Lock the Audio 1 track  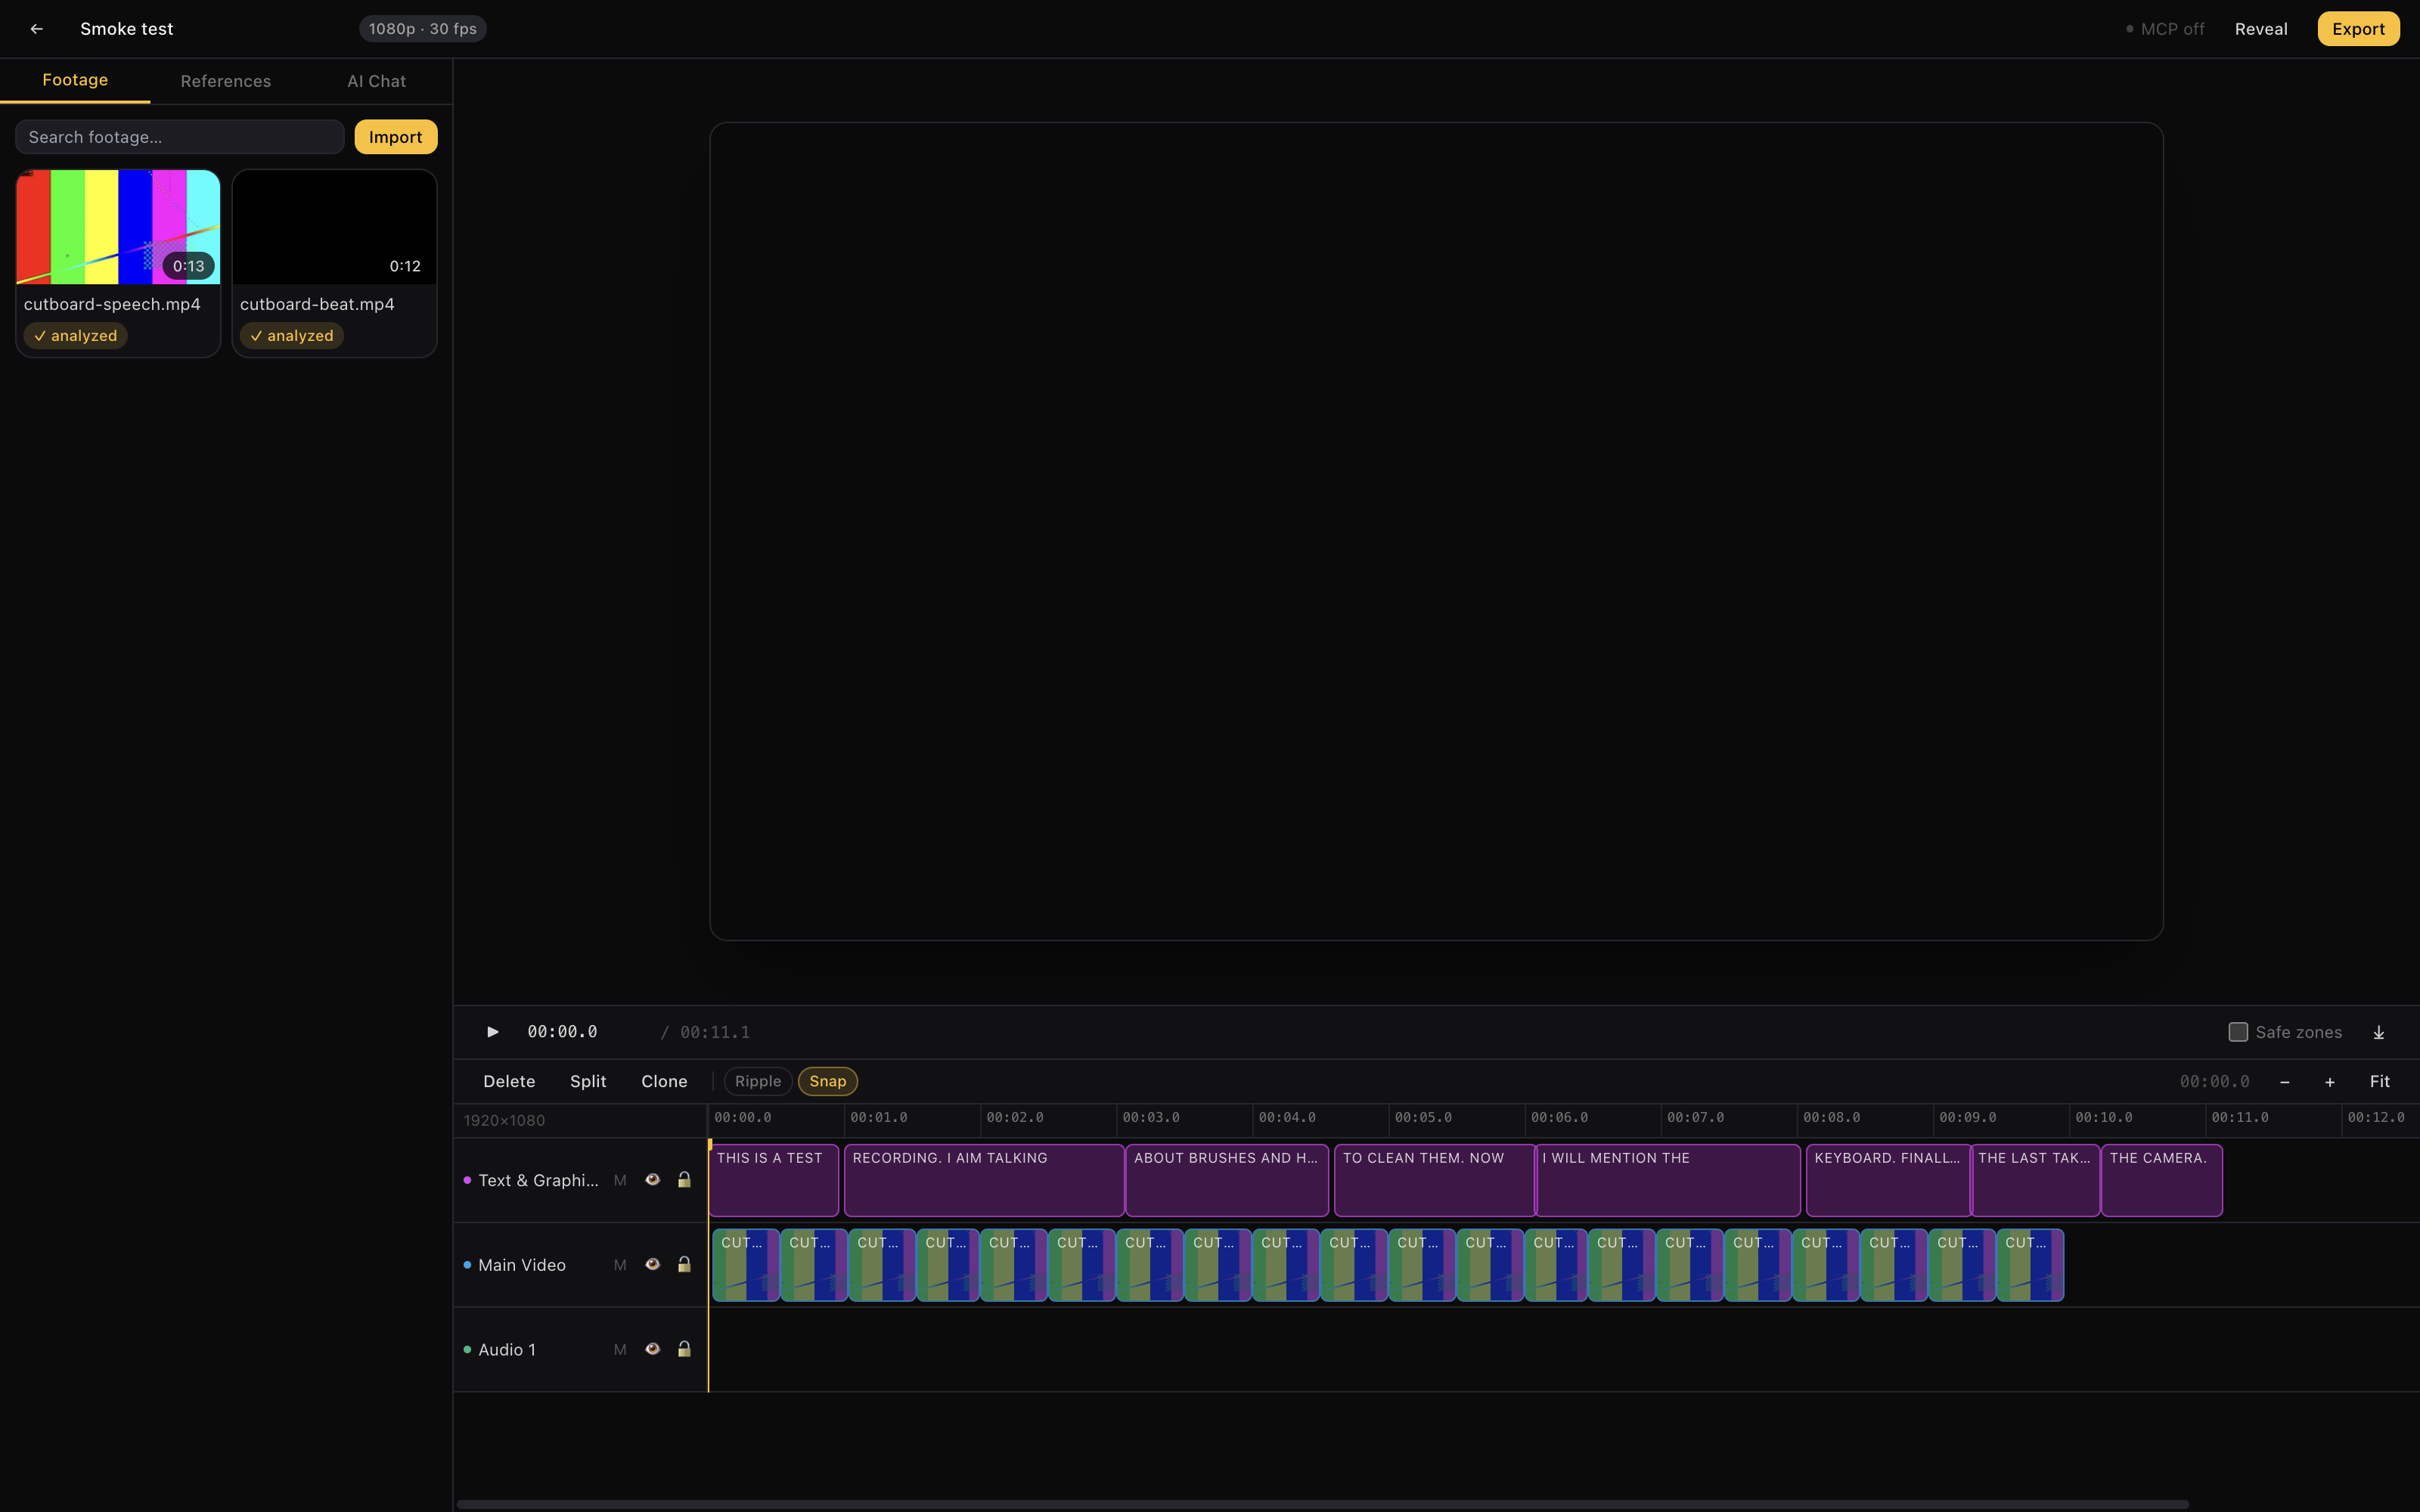(x=684, y=1350)
